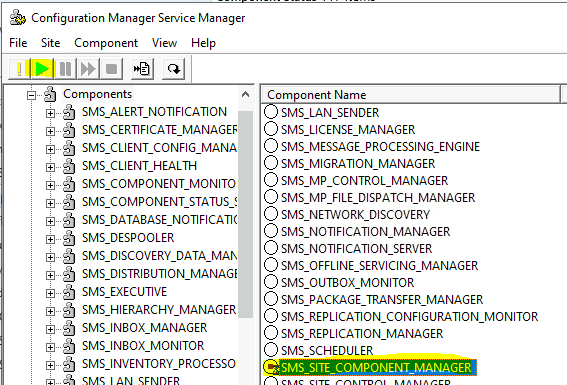Expand the SMS_EXECUTIVE node
The height and width of the screenshot is (385, 567).
tap(50, 293)
